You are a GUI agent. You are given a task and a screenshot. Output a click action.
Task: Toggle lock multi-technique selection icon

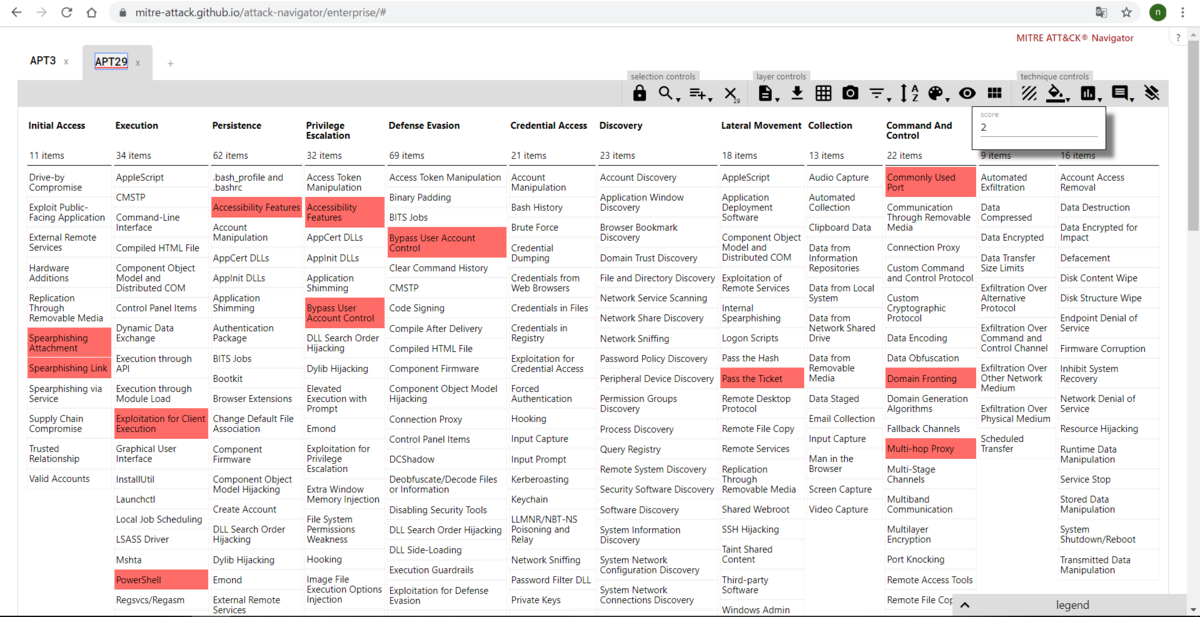[639, 93]
